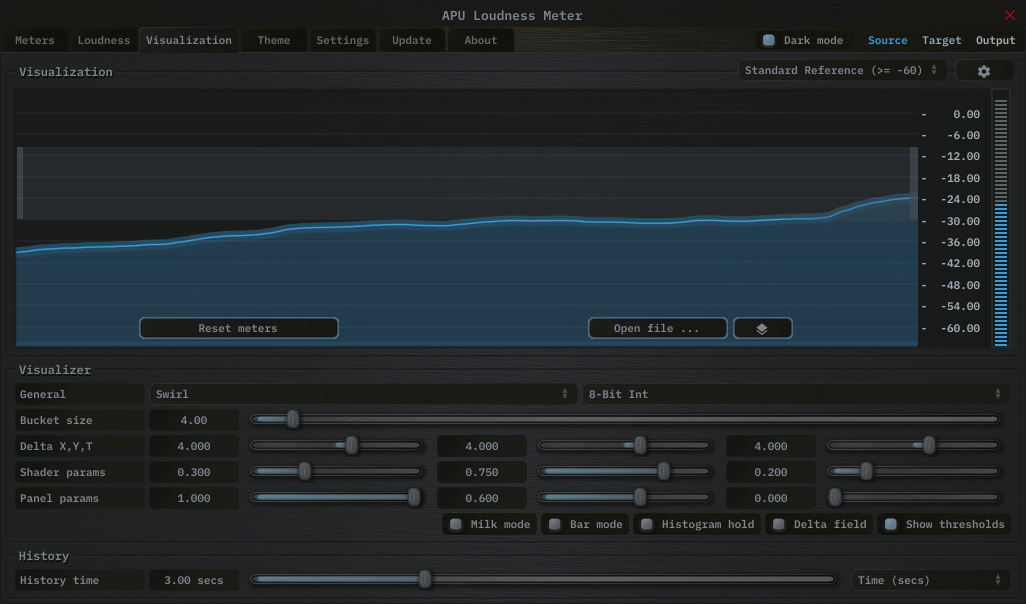Switch to the Loudness tab
The image size is (1026, 604).
104,41
